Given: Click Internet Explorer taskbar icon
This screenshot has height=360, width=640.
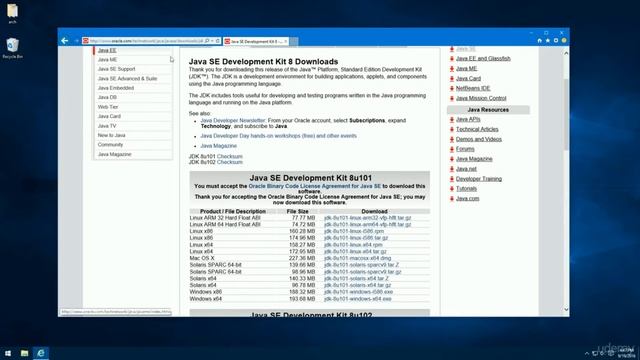Looking at the screenshot, I should tap(41, 353).
